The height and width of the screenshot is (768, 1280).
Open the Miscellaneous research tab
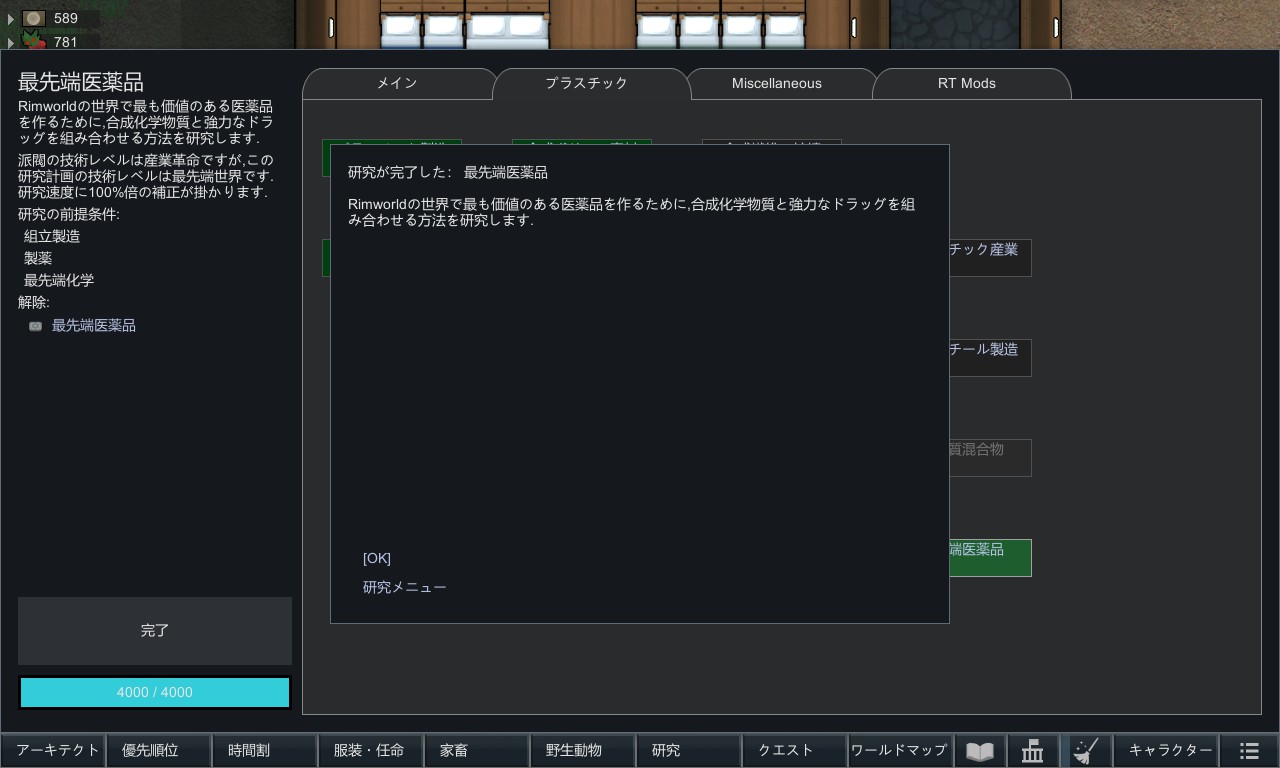pyautogui.click(x=777, y=84)
